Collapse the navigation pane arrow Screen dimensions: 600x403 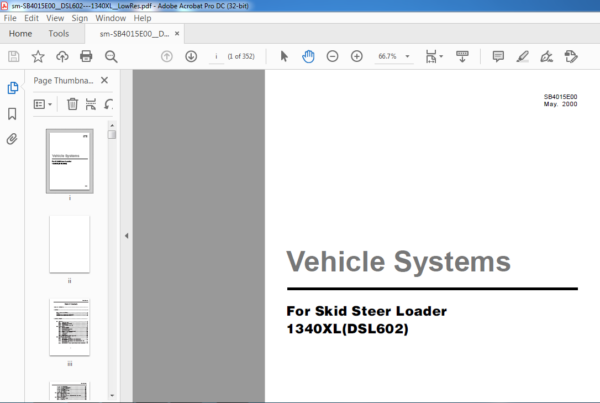tap(126, 236)
